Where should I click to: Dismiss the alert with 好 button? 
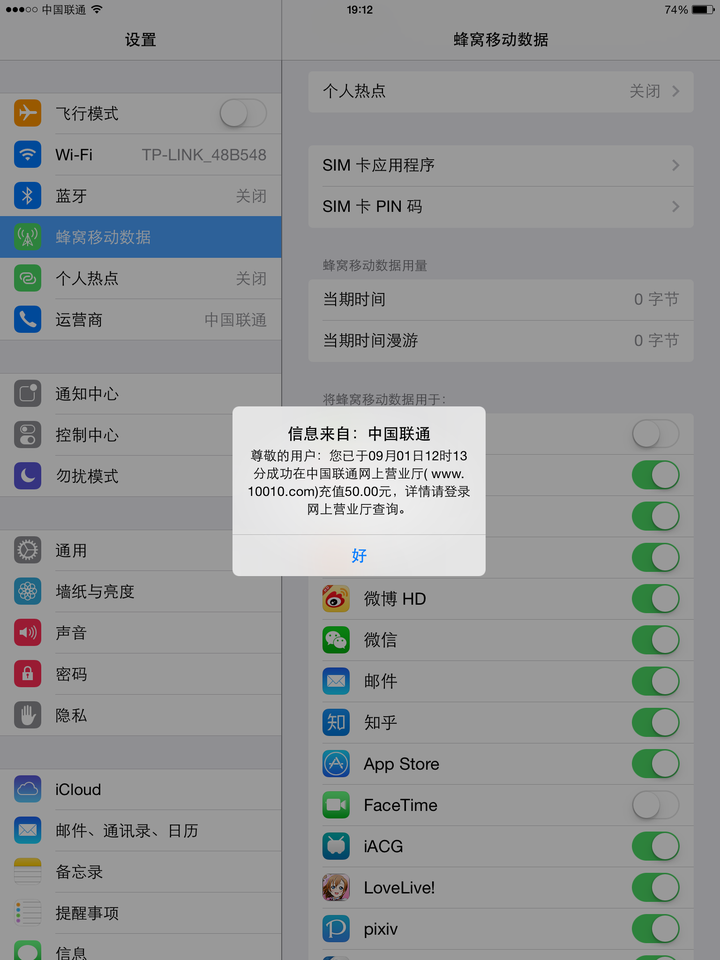pyautogui.click(x=359, y=555)
